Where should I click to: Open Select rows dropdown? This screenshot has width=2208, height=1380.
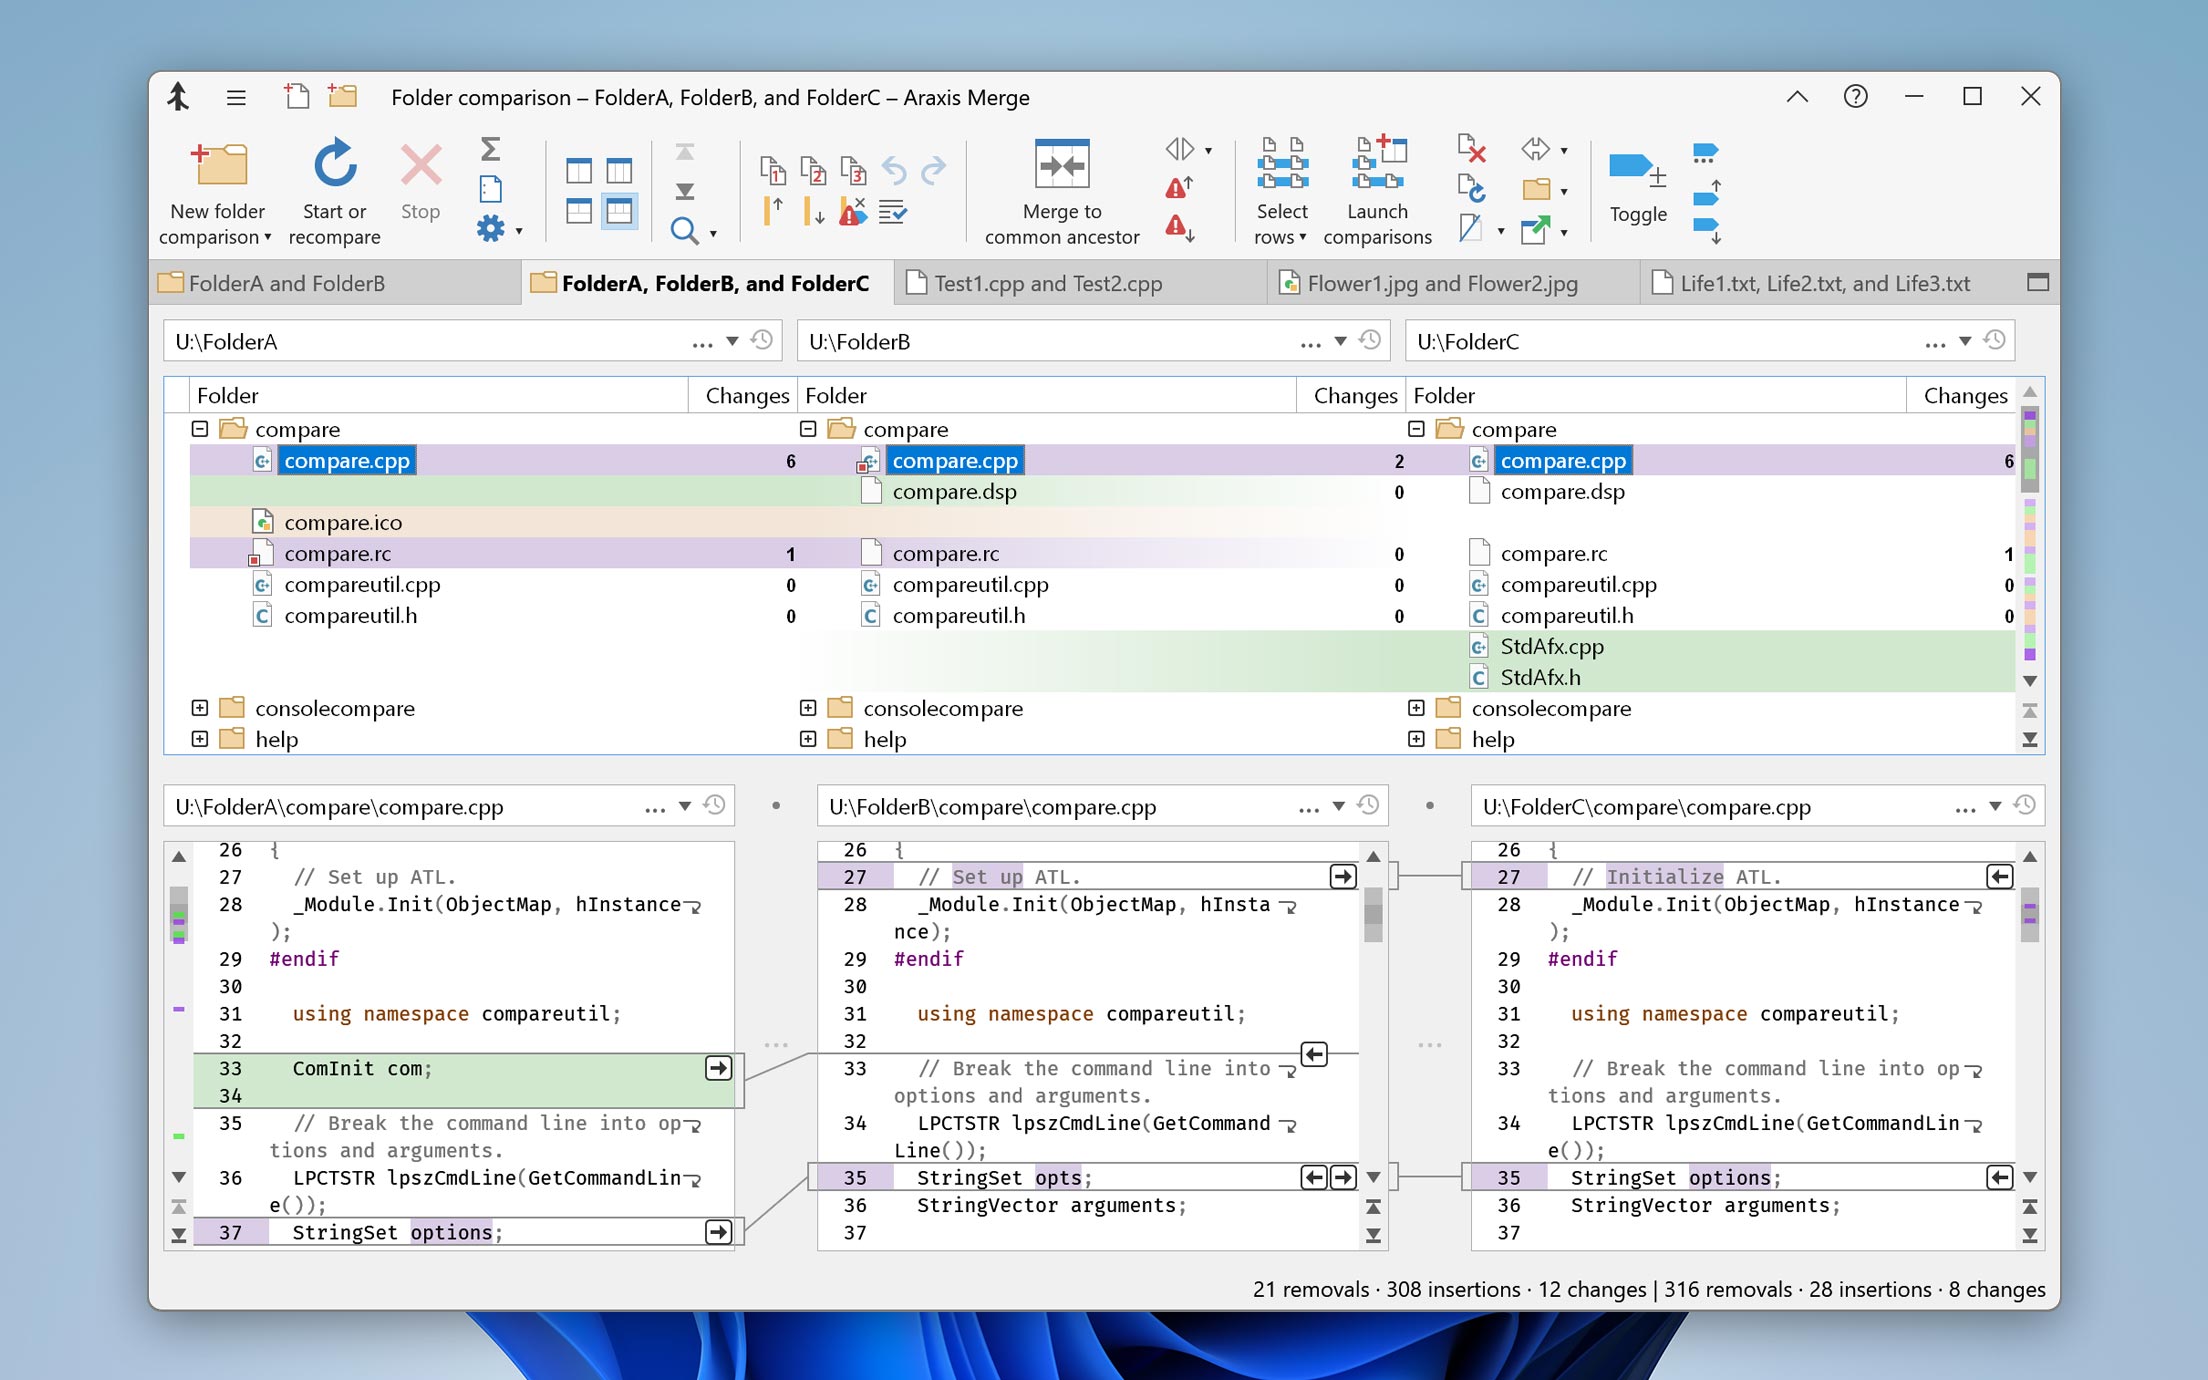pyautogui.click(x=1281, y=192)
